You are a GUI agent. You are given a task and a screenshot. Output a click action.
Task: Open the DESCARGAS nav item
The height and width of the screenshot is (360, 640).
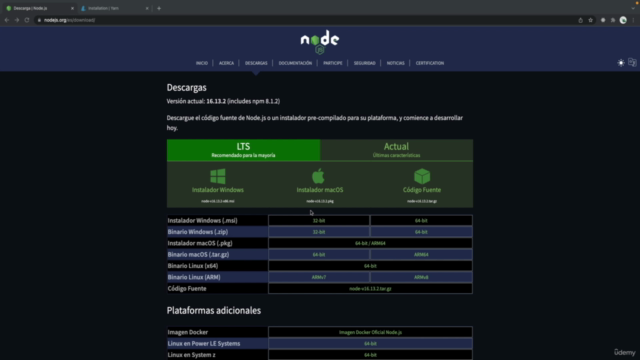point(256,63)
